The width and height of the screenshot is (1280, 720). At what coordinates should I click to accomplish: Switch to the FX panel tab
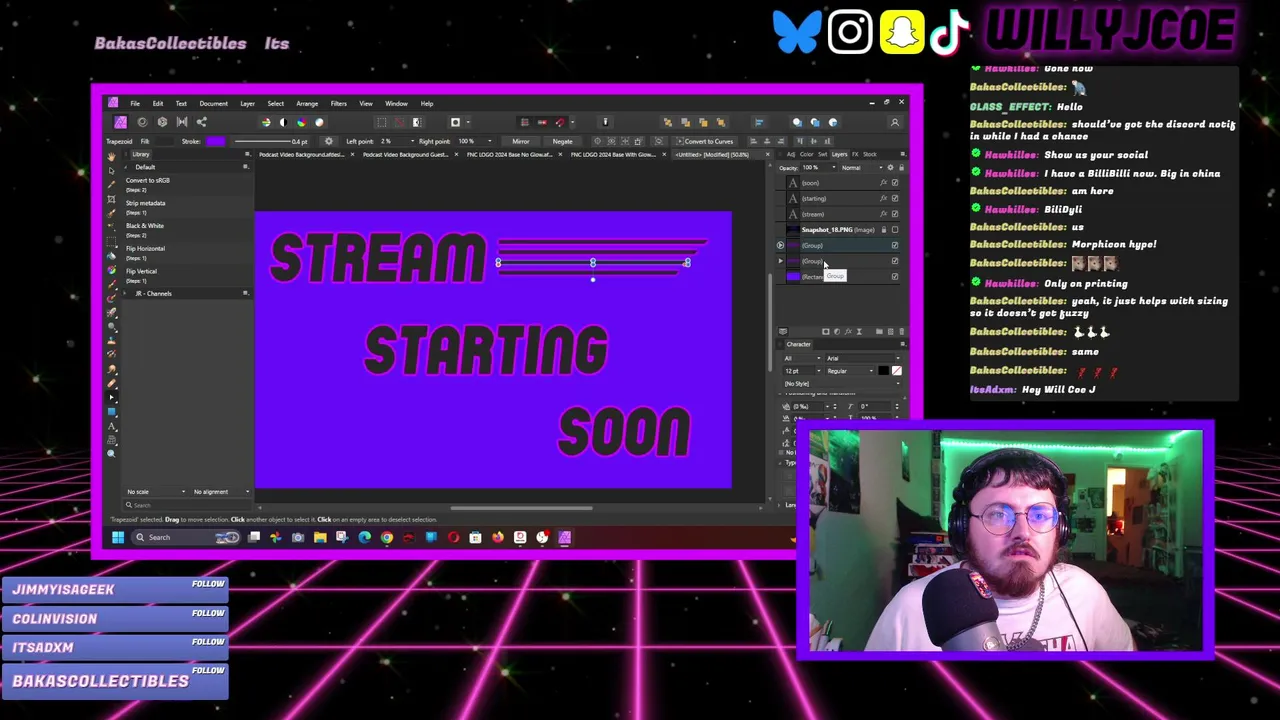[x=855, y=154]
